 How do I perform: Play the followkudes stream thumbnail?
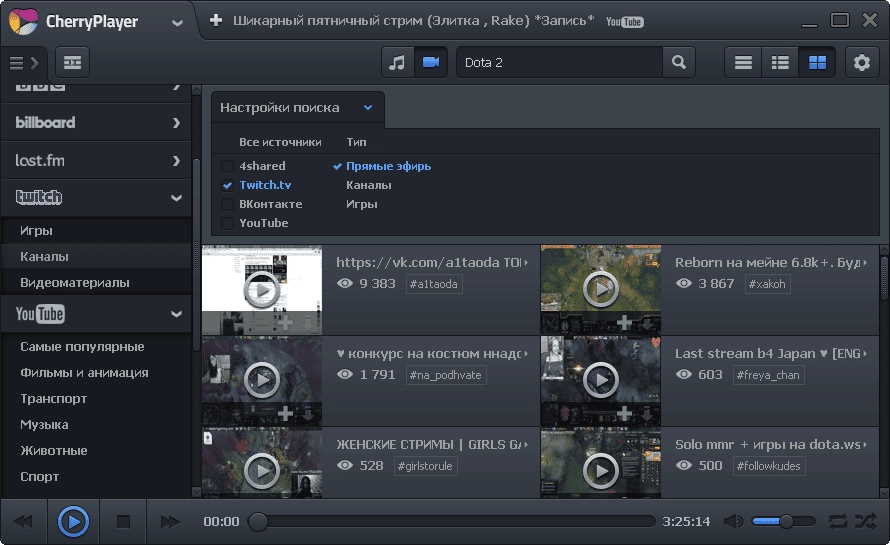(x=601, y=471)
